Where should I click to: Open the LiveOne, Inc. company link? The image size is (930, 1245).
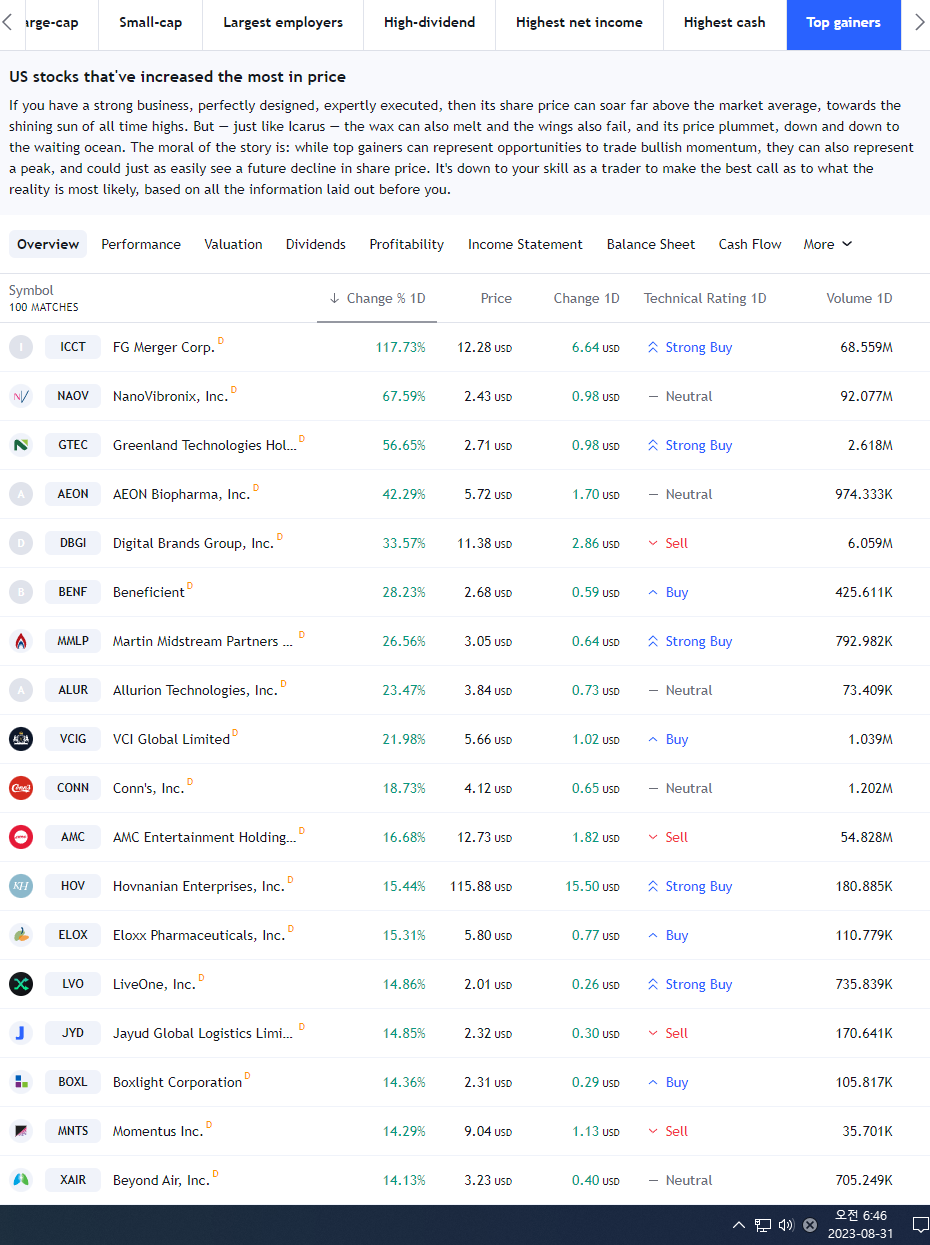(x=154, y=984)
